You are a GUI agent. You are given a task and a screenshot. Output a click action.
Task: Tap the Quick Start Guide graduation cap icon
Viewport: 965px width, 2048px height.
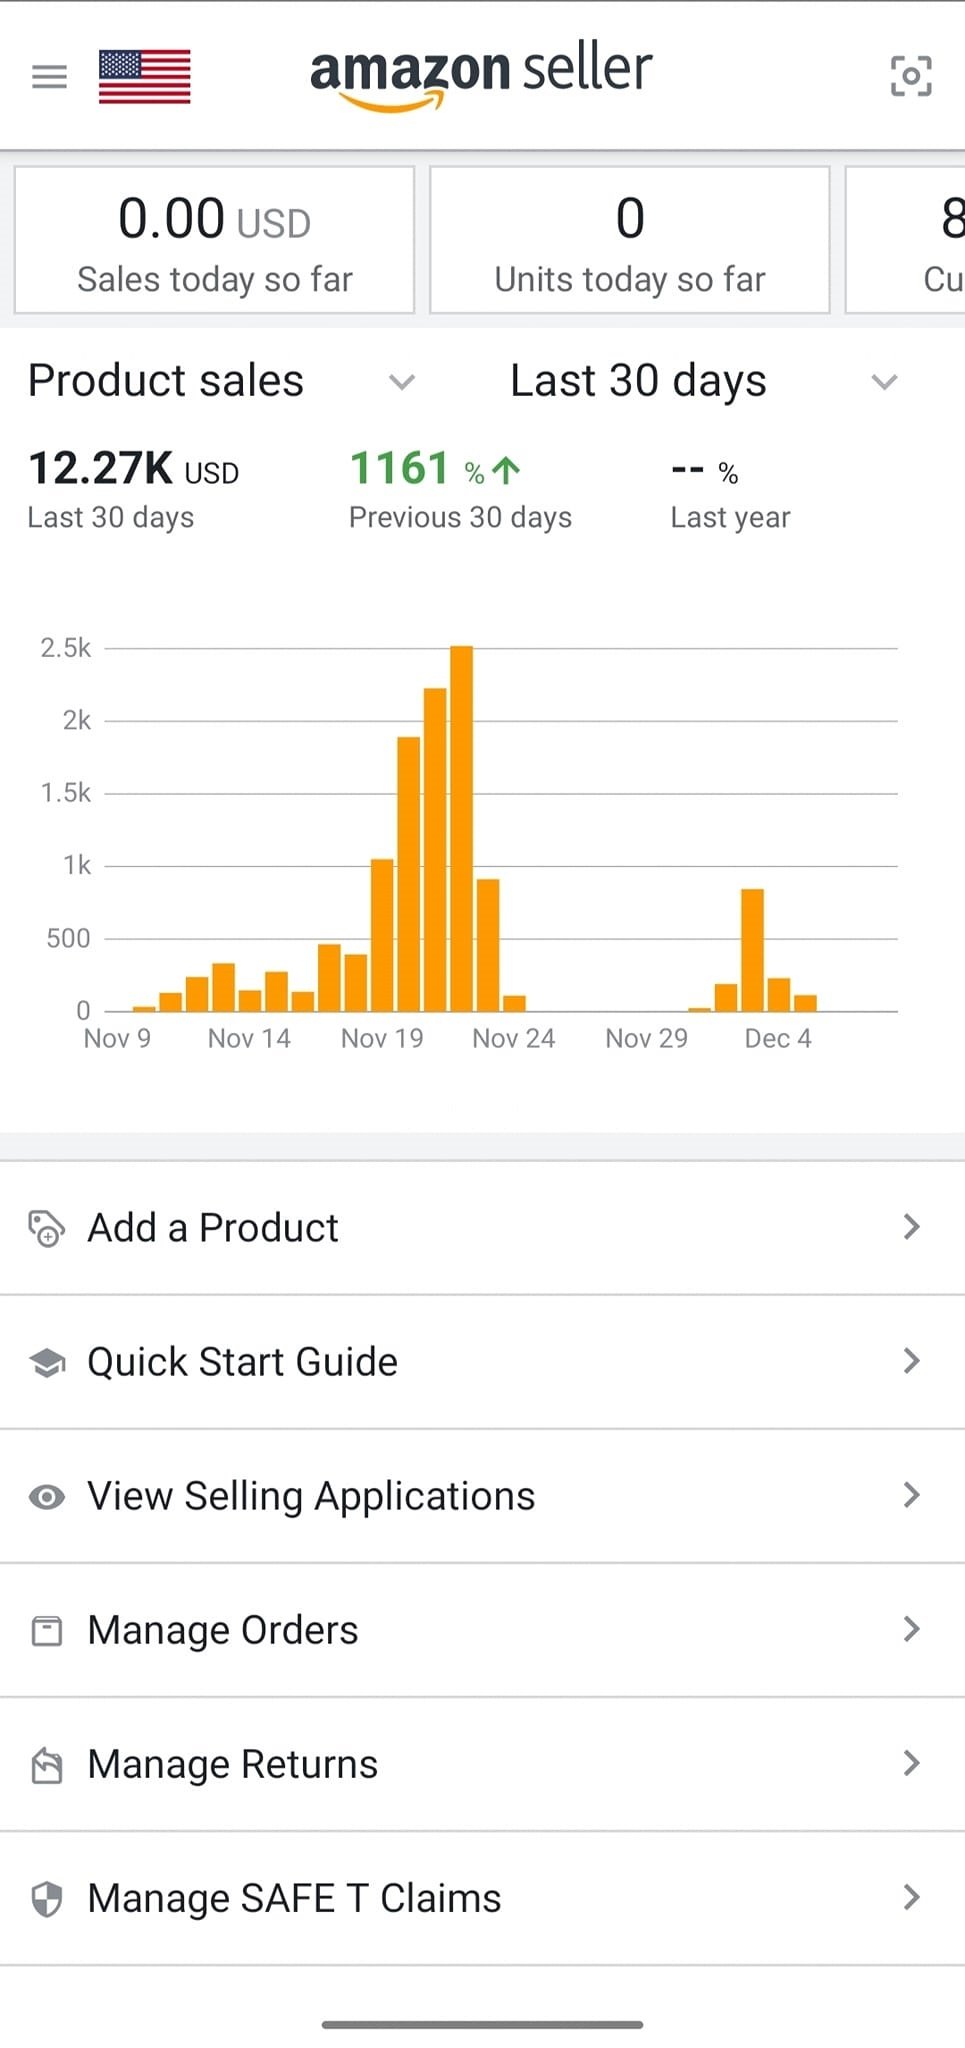click(x=46, y=1362)
